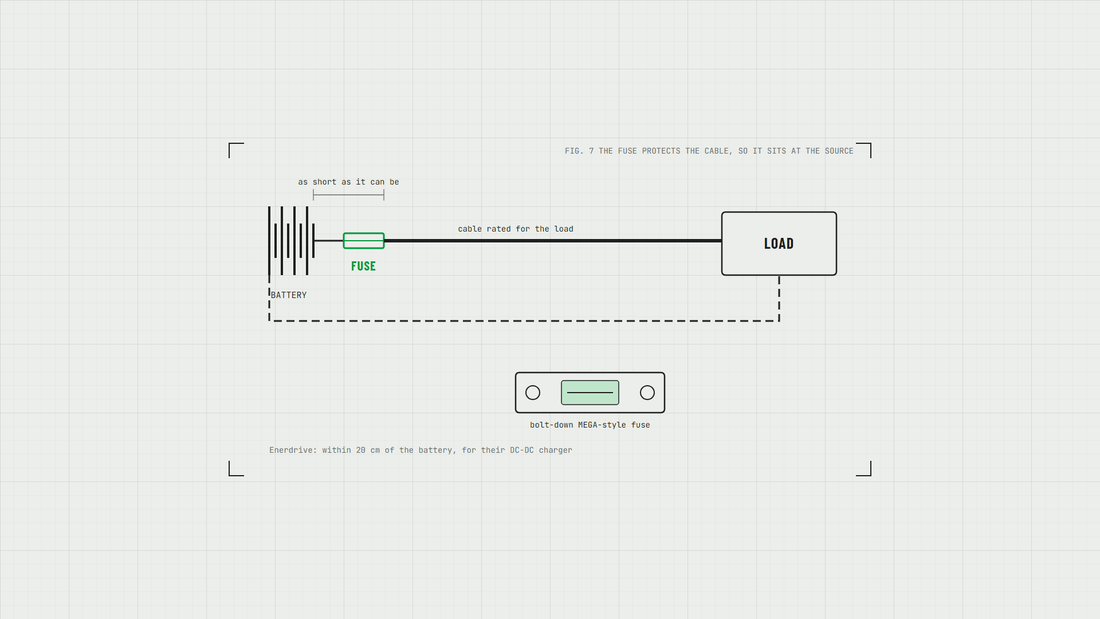Click the thick cable line to load

[x=553, y=241]
